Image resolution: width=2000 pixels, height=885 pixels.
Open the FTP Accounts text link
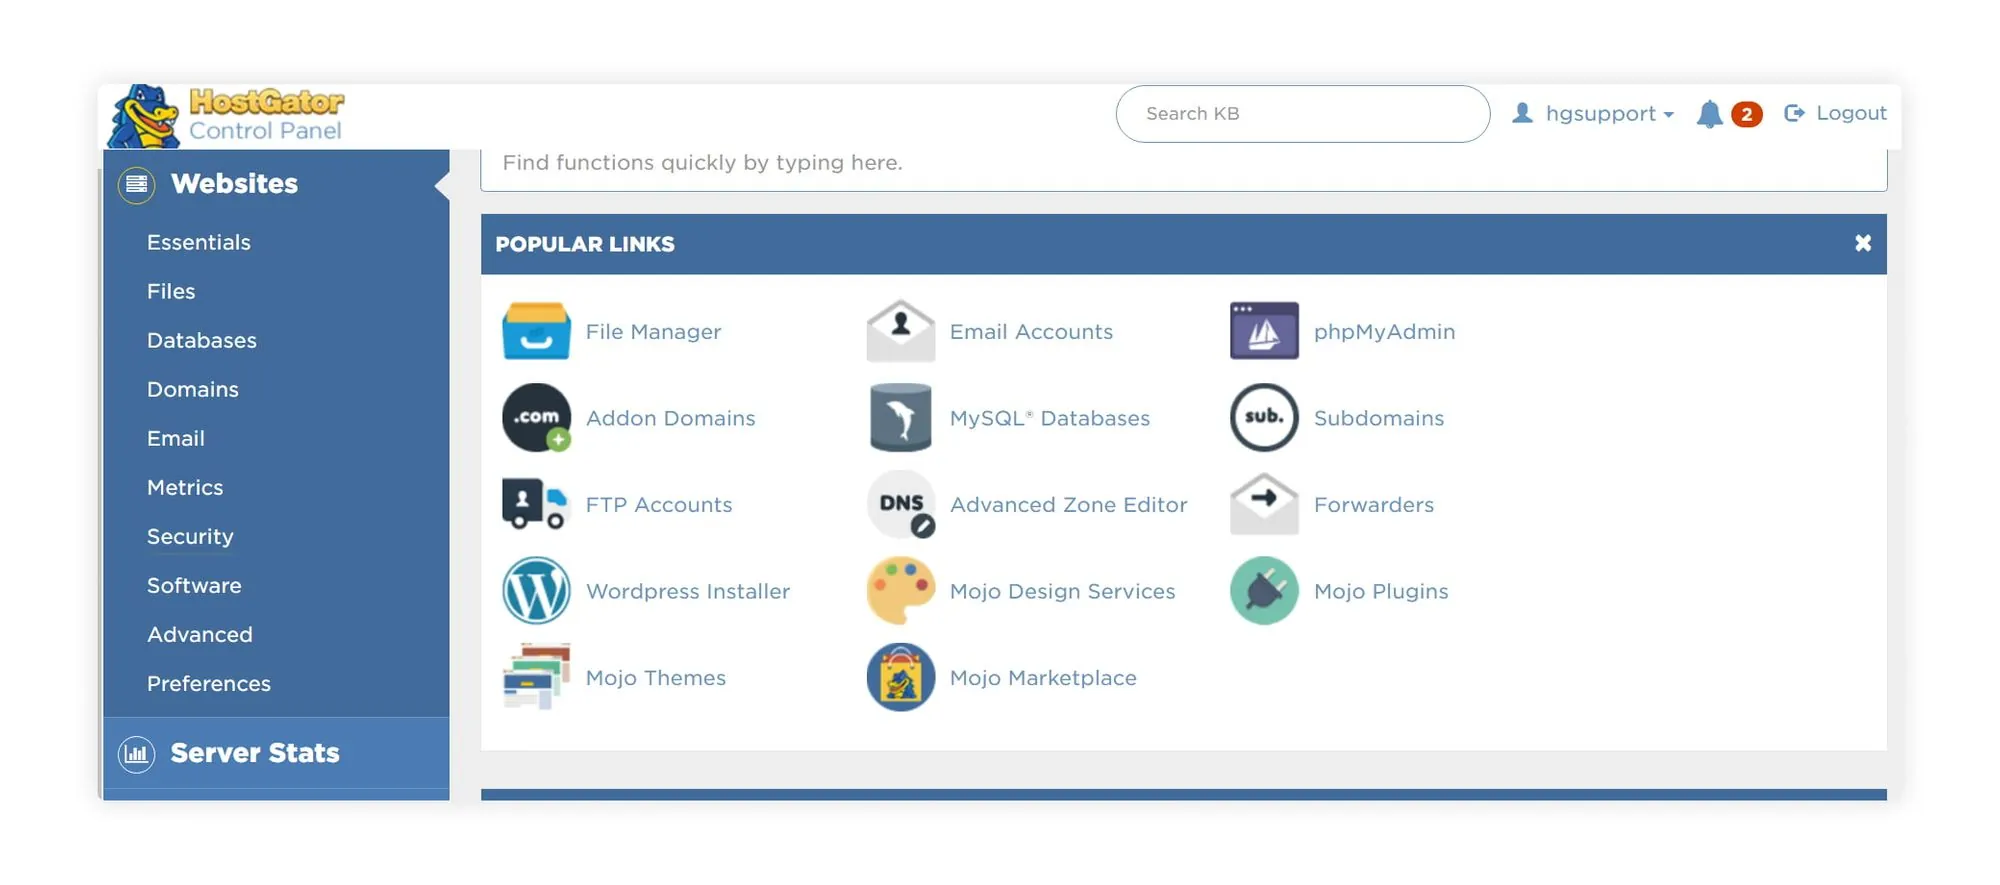pyautogui.click(x=659, y=505)
